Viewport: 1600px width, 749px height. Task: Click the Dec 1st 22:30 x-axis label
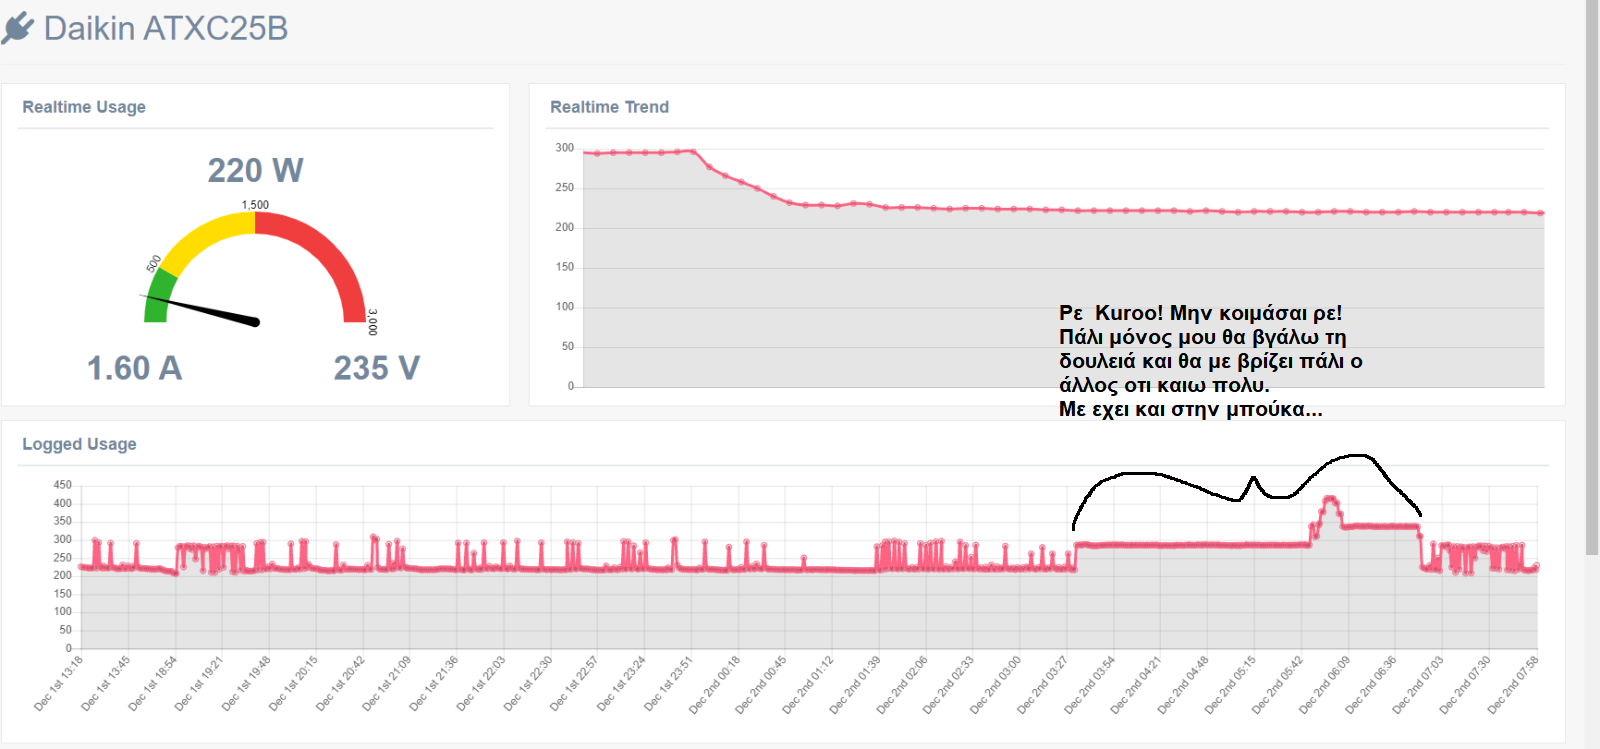(x=529, y=683)
